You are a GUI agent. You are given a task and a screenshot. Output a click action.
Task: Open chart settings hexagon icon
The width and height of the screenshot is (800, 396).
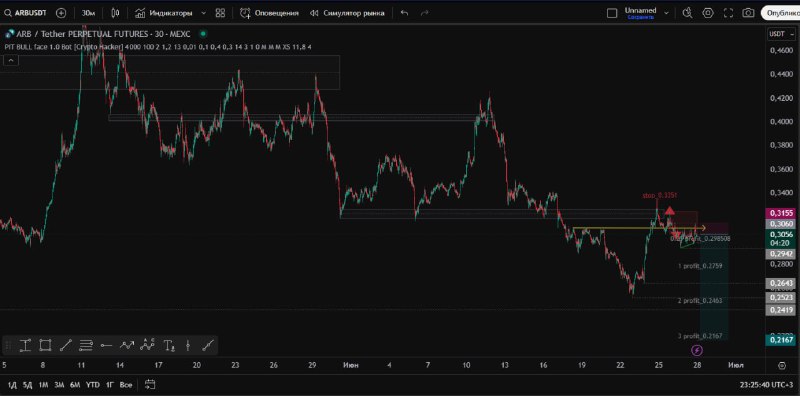(708, 13)
